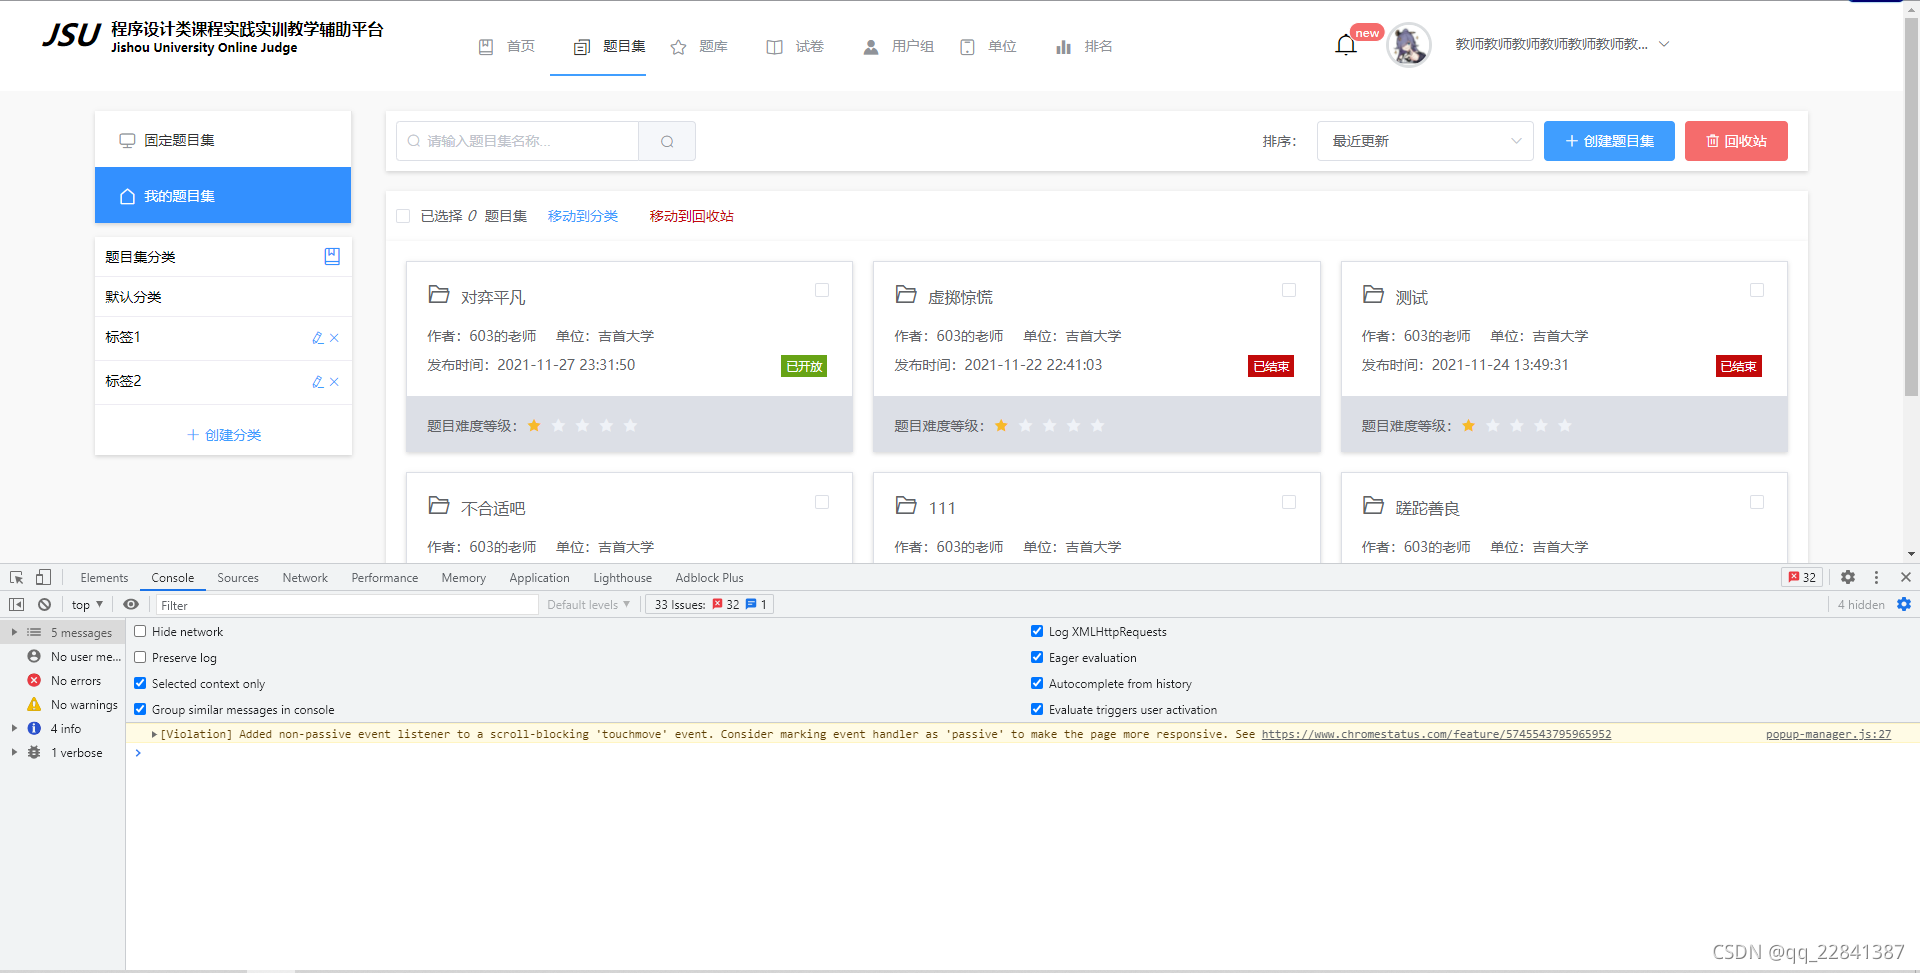Image resolution: width=1920 pixels, height=973 pixels.
Task: Enable the Preserve log checkbox
Action: [x=140, y=657]
